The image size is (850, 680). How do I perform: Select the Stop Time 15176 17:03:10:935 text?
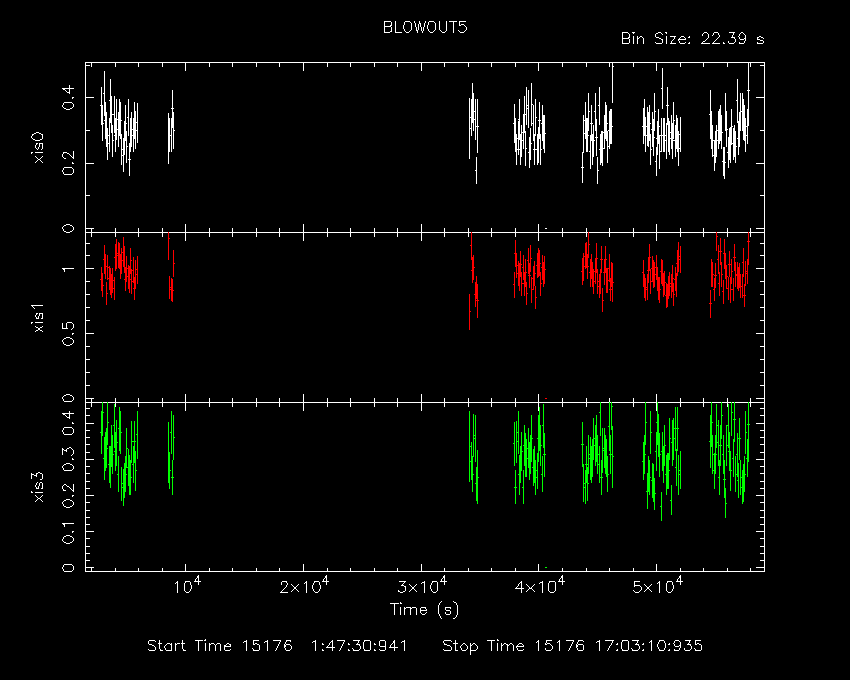(x=572, y=646)
